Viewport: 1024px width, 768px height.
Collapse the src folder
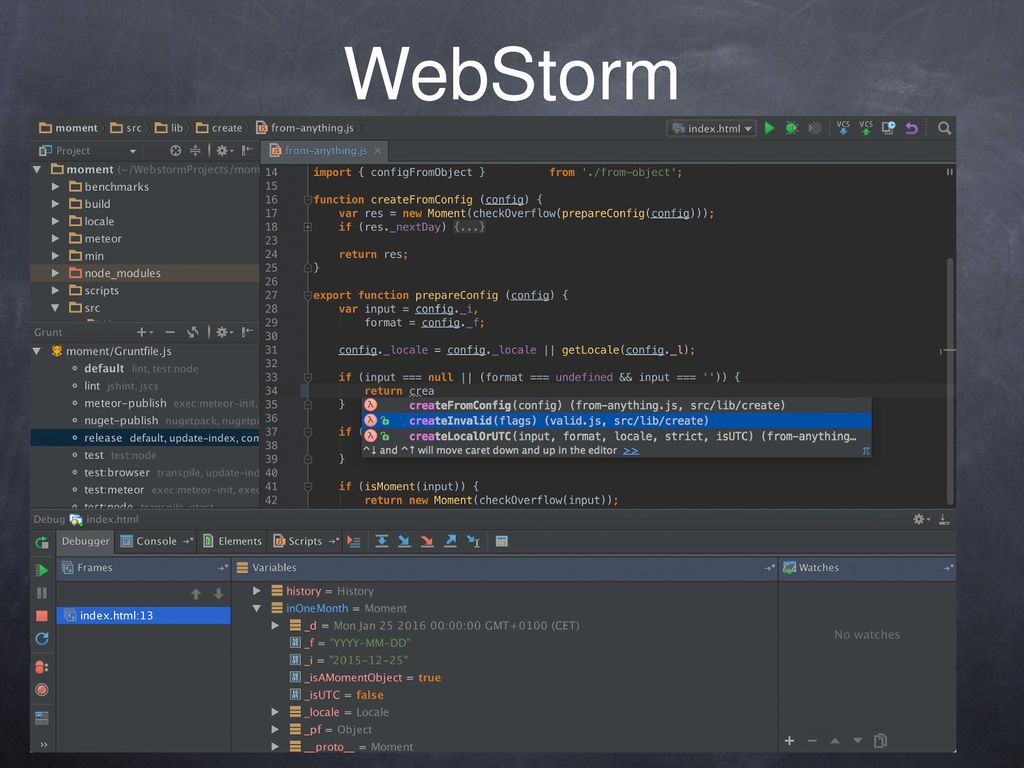[56, 308]
